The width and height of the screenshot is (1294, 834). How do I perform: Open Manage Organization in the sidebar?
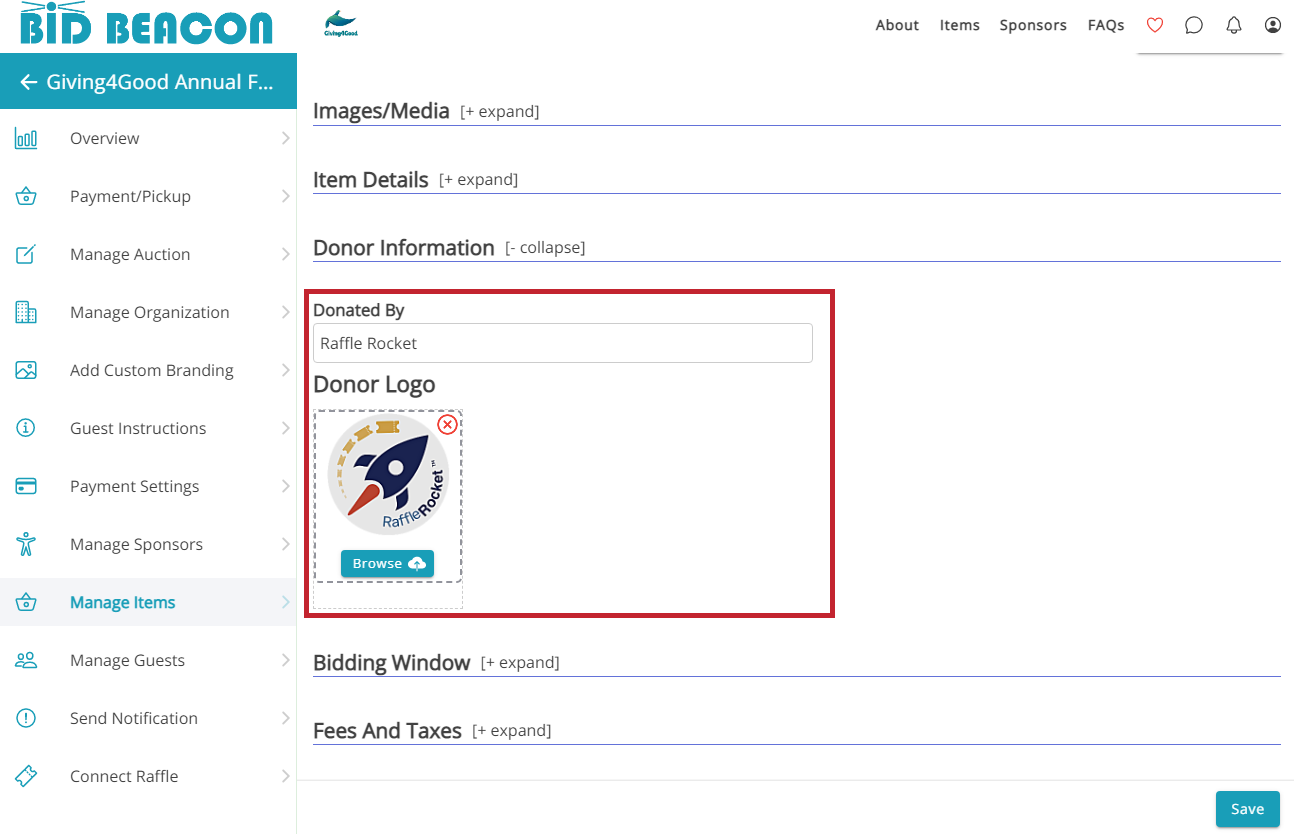[x=148, y=313]
